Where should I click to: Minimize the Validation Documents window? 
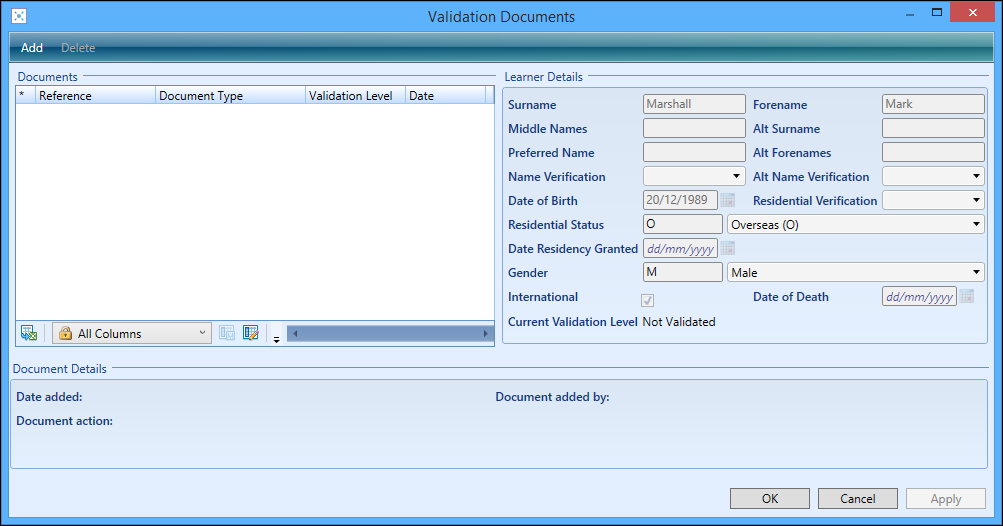[x=910, y=13]
